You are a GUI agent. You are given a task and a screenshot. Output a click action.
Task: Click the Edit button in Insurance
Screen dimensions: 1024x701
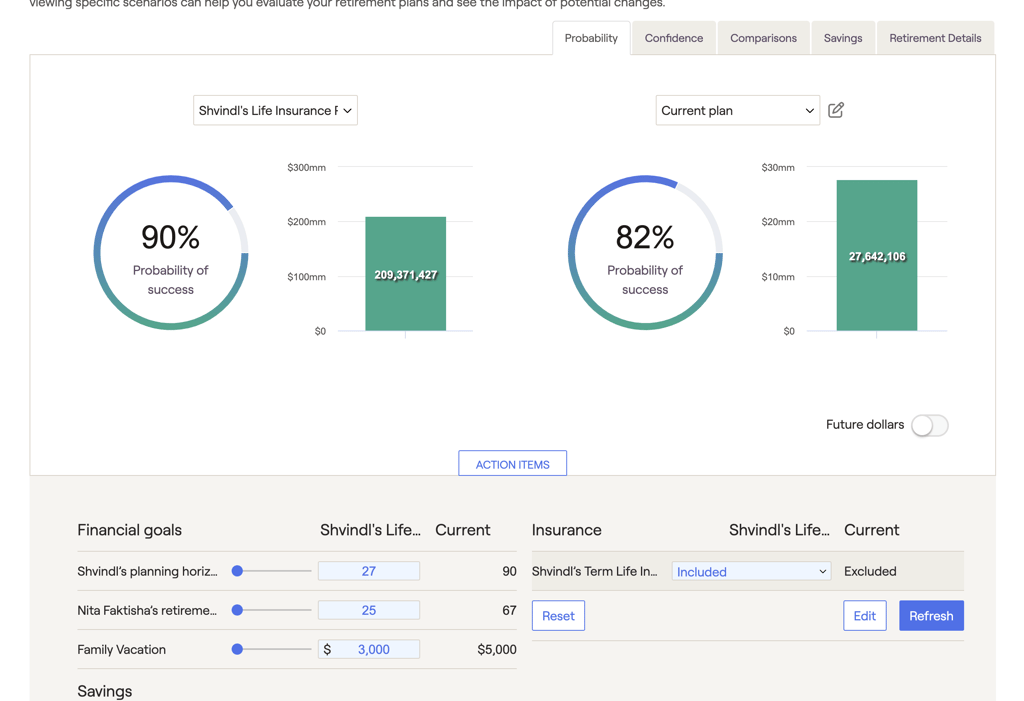point(864,616)
